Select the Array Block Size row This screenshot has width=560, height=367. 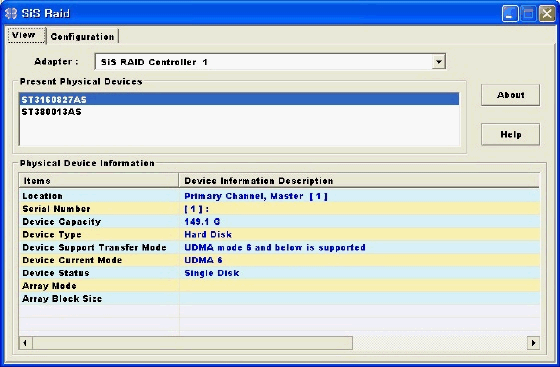pos(279,299)
